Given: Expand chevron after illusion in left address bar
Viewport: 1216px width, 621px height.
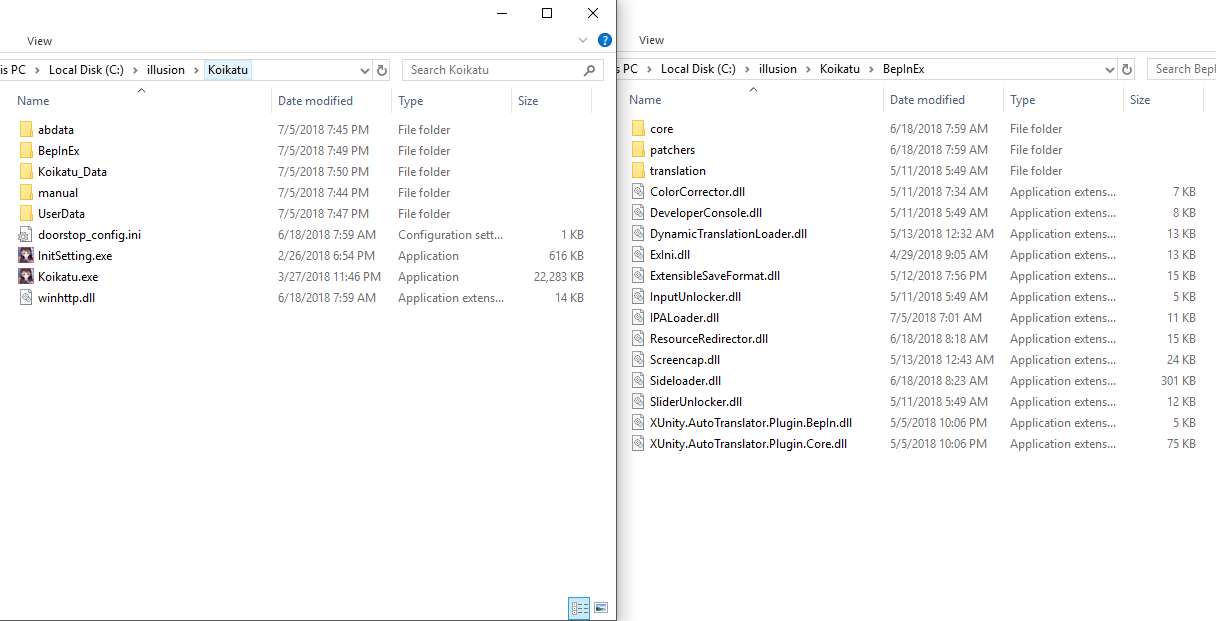Looking at the screenshot, I should tap(196, 70).
